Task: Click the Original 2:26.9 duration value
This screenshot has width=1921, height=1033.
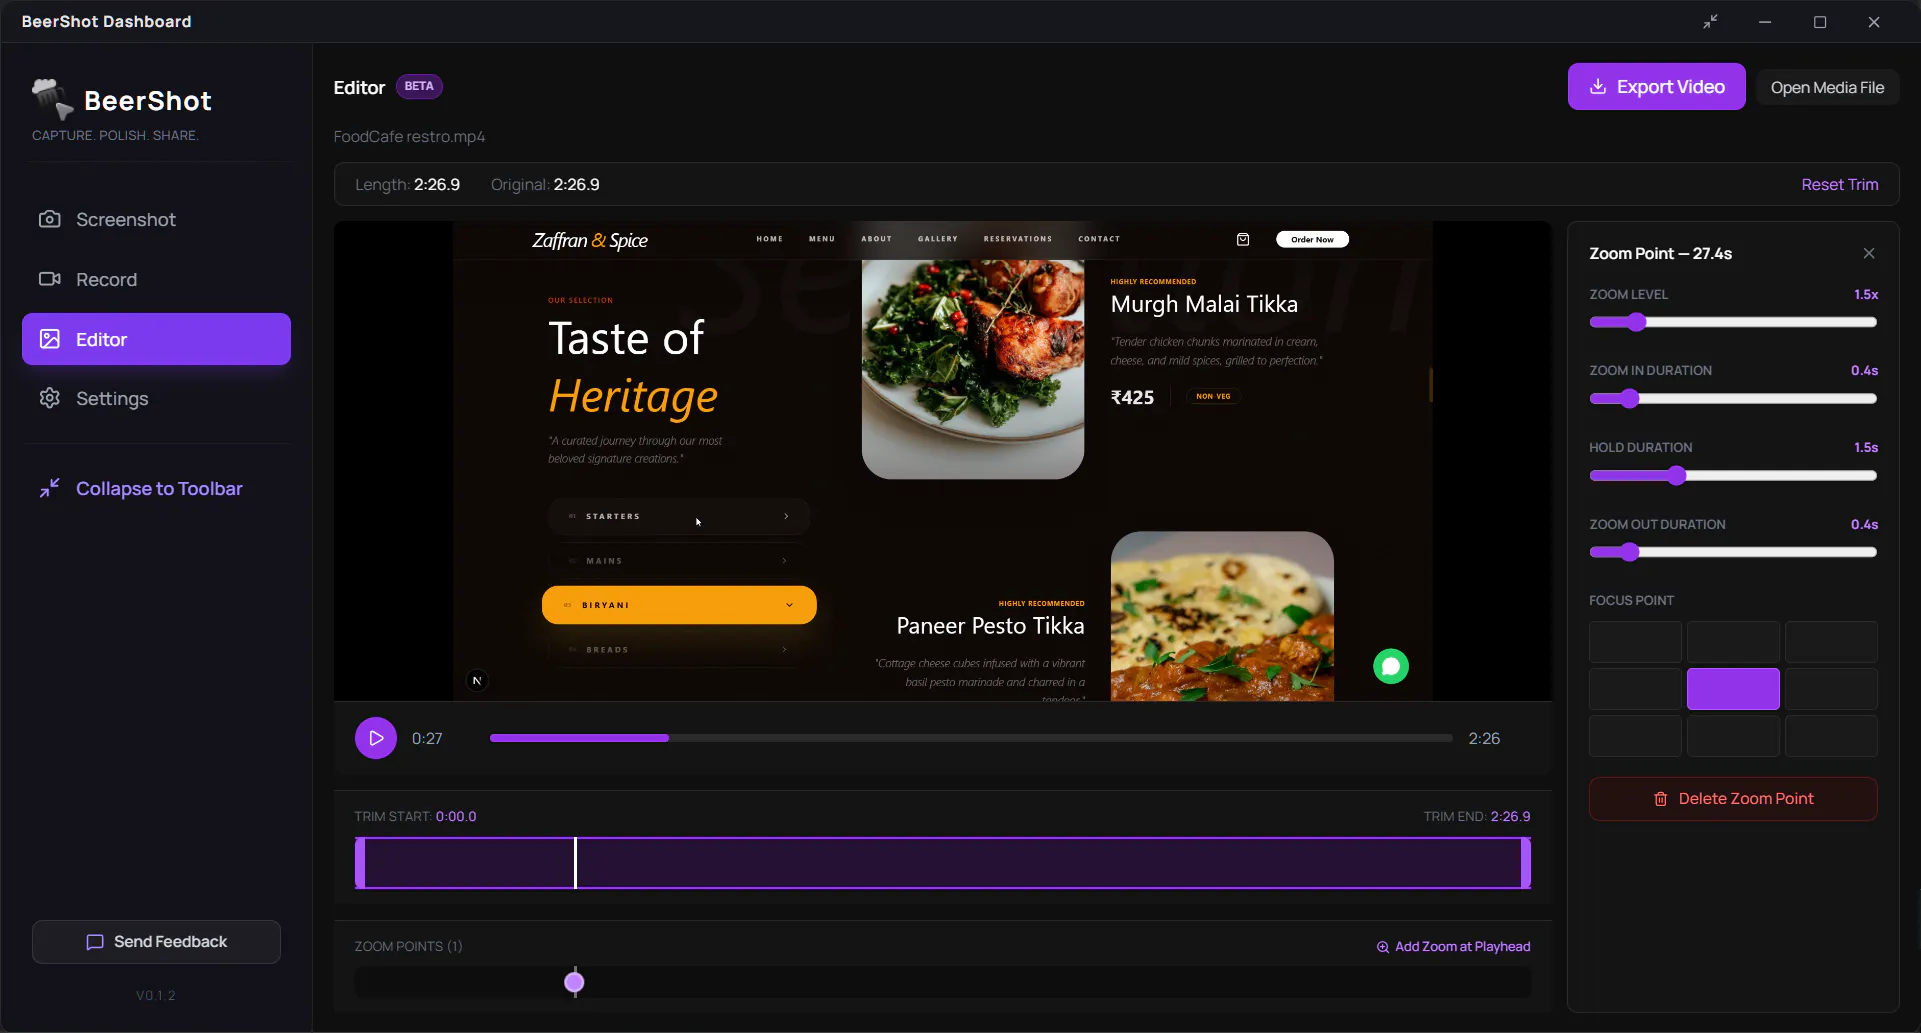Action: [x=577, y=185]
